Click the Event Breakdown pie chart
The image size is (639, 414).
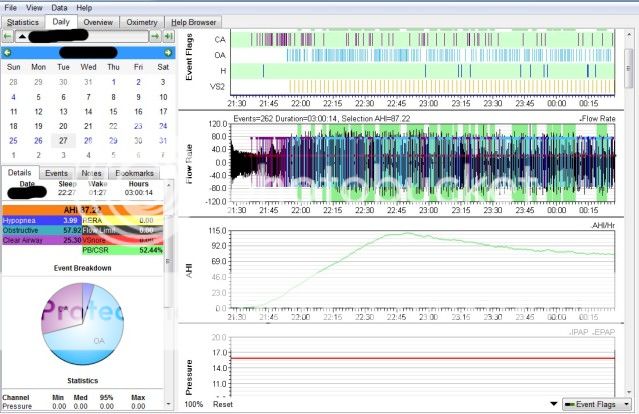pos(83,324)
